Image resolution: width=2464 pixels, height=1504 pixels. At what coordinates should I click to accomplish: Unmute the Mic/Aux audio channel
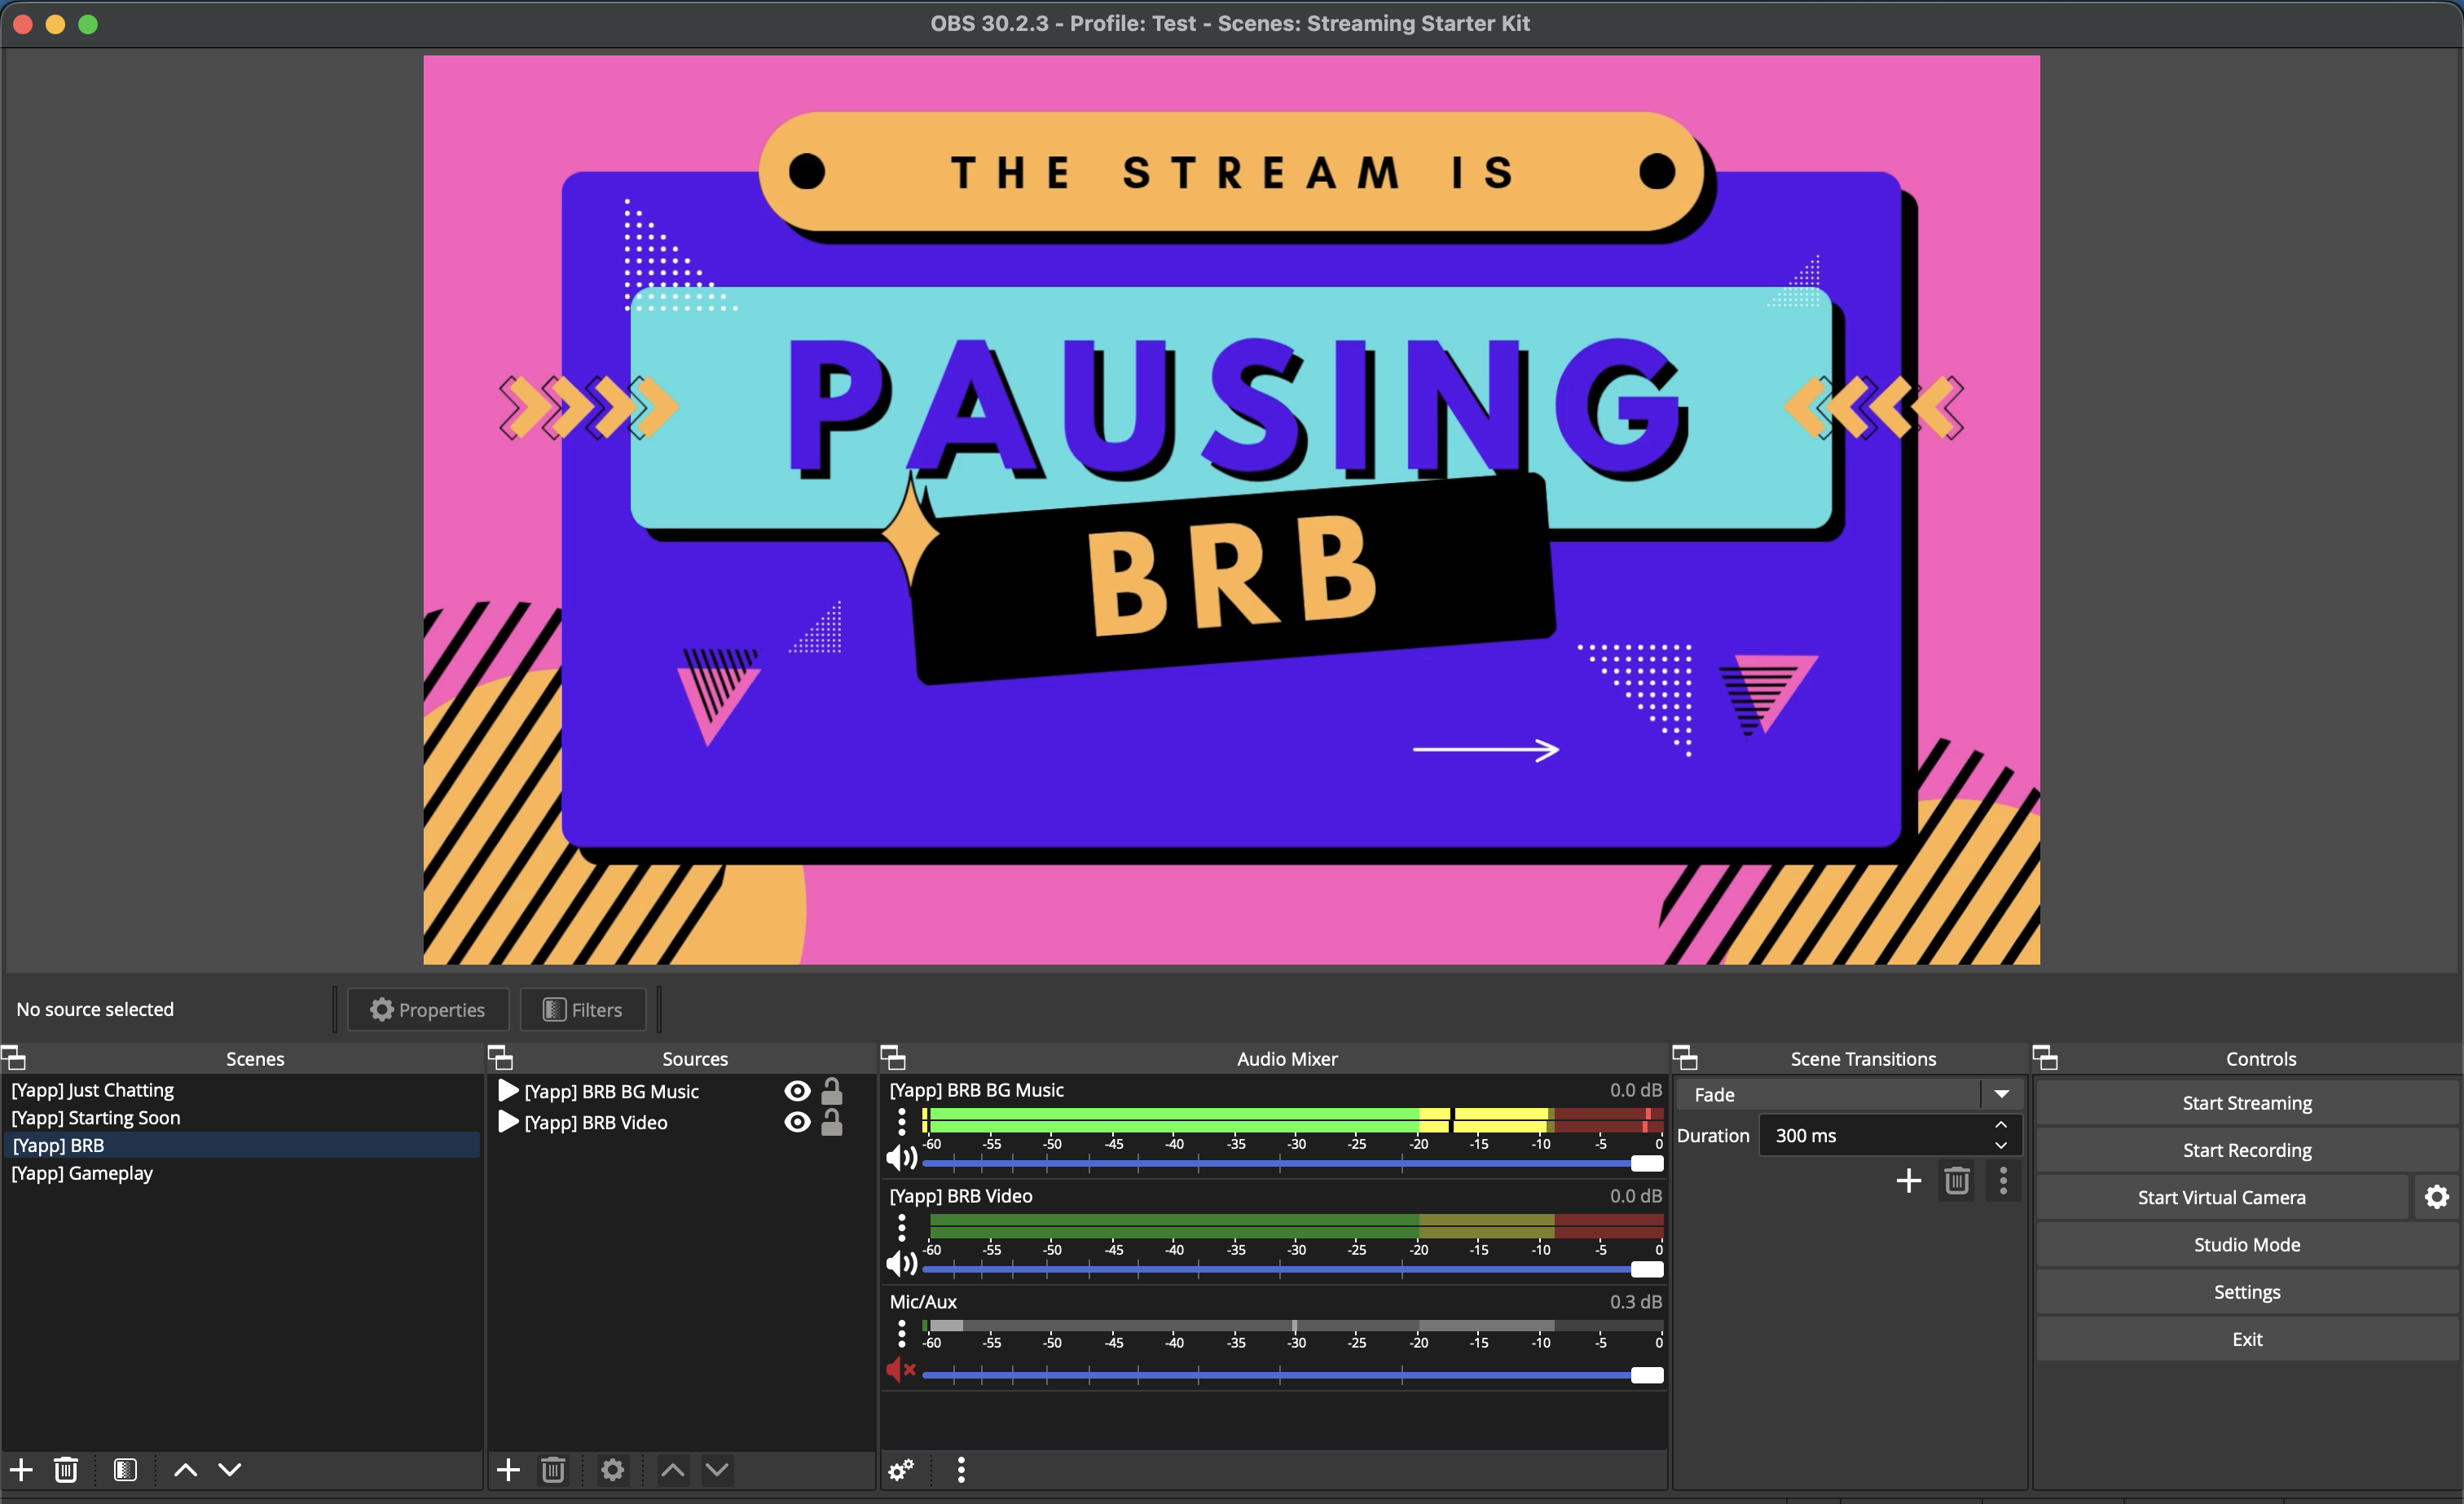900,1370
